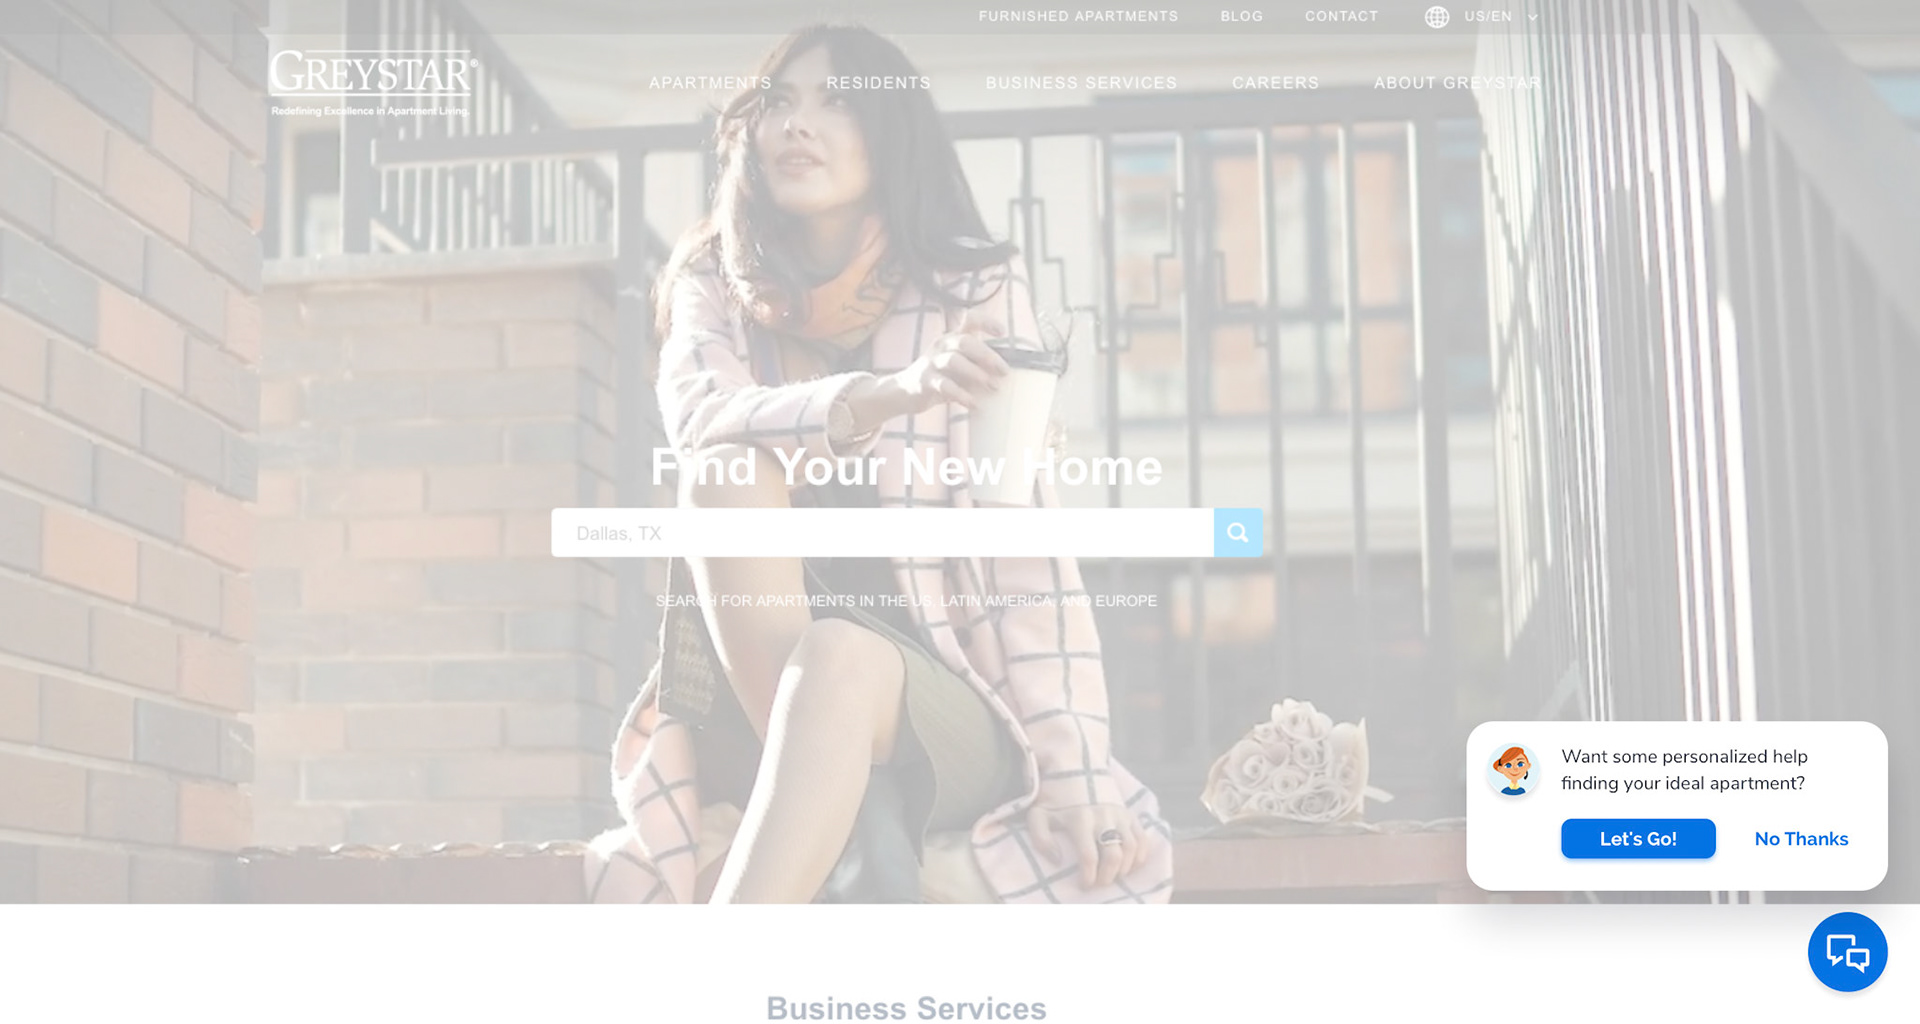1920x1024 pixels.
Task: Open the About Greystar menu
Action: click(x=1457, y=83)
